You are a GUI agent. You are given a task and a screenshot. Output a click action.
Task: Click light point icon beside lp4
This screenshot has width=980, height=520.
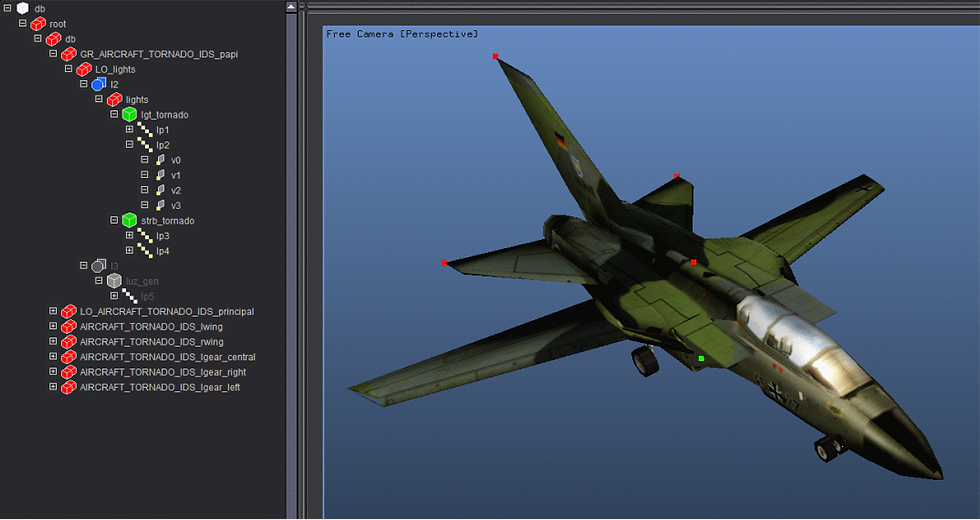coord(144,251)
